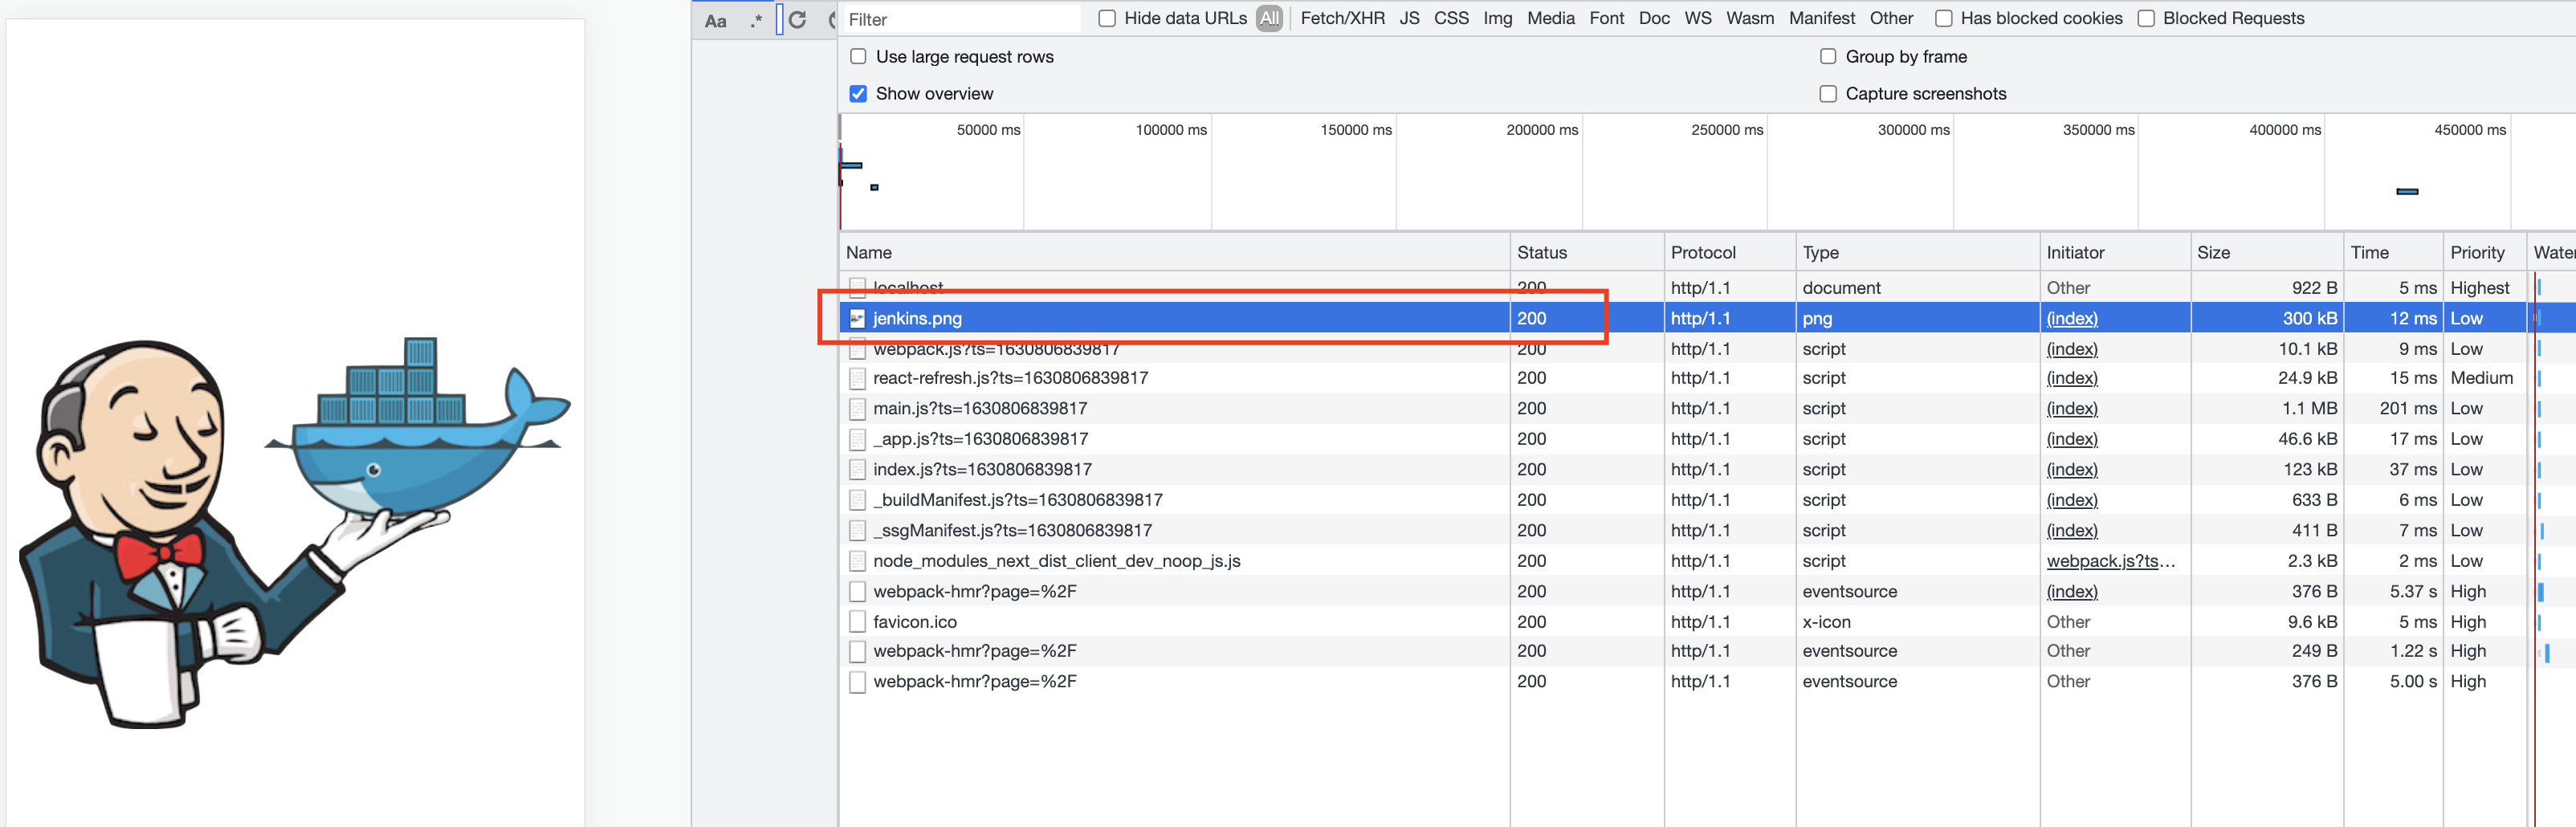Click the _ssgManifest.js row file icon
Screen dimensions: 2576x827
click(x=857, y=531)
